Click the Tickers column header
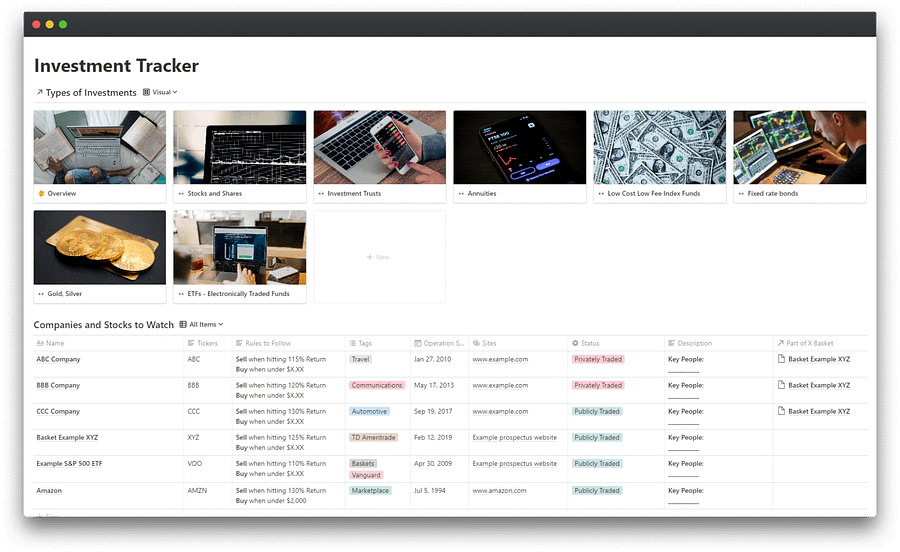 [208, 343]
